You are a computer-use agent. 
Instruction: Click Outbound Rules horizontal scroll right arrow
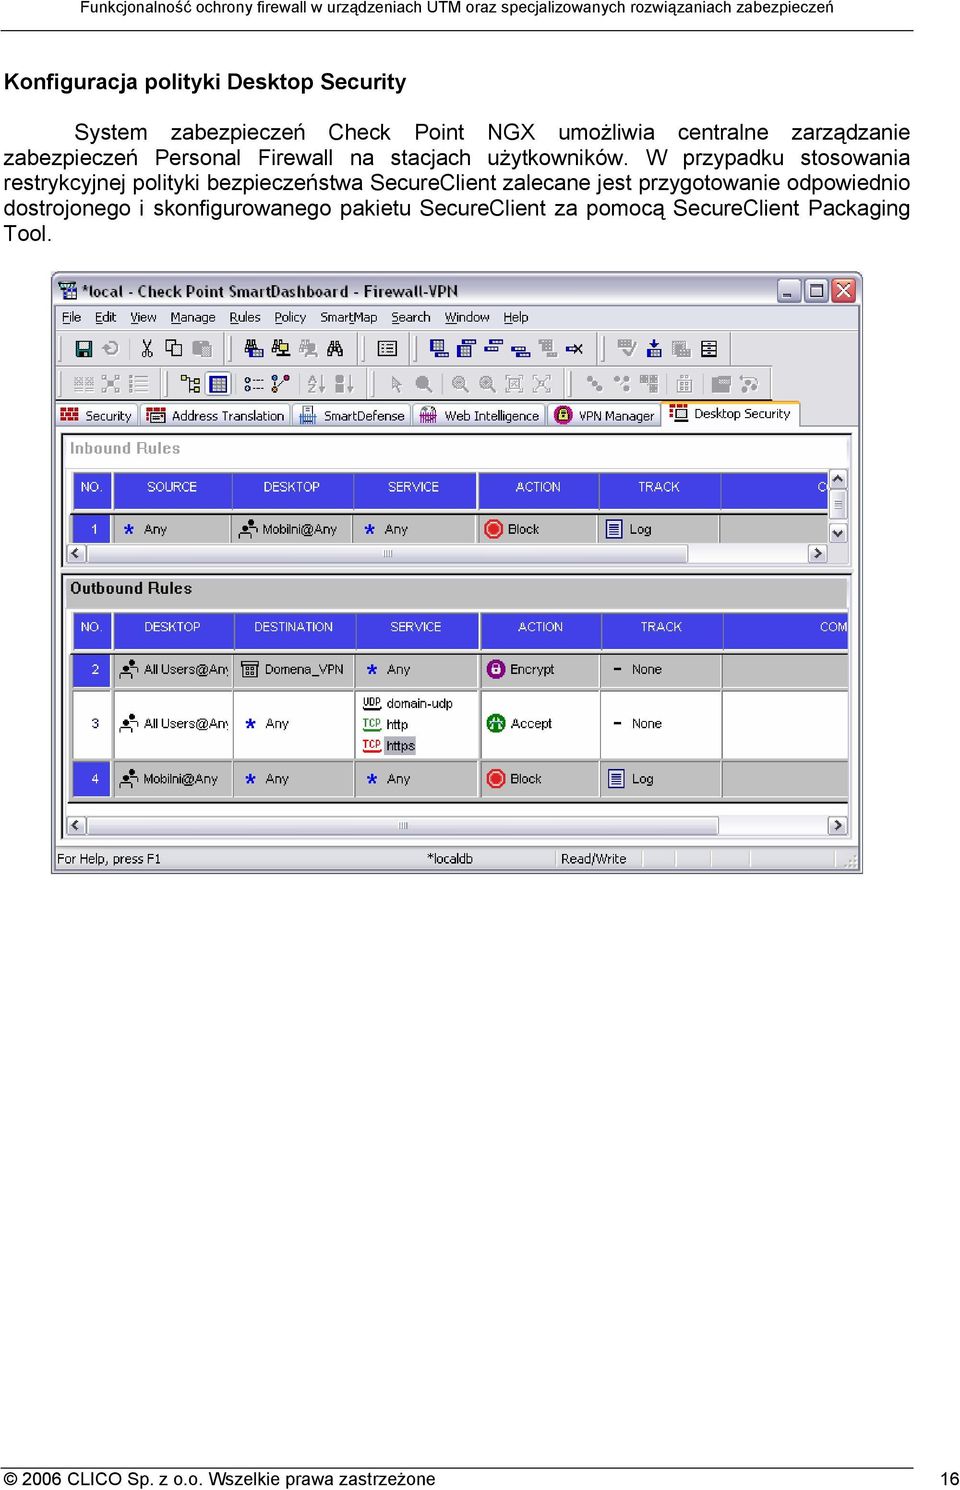click(837, 825)
